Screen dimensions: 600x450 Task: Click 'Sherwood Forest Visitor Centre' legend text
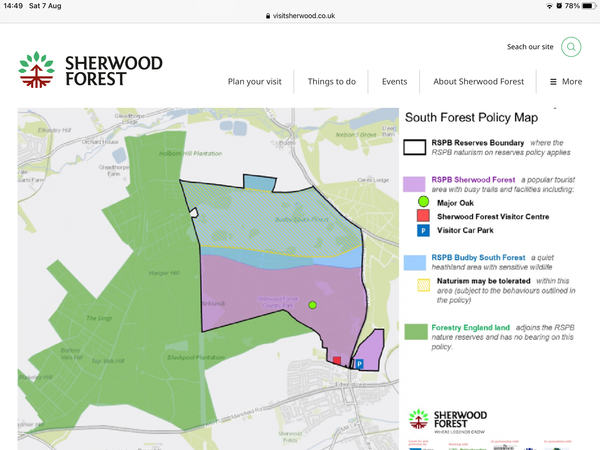coord(493,217)
